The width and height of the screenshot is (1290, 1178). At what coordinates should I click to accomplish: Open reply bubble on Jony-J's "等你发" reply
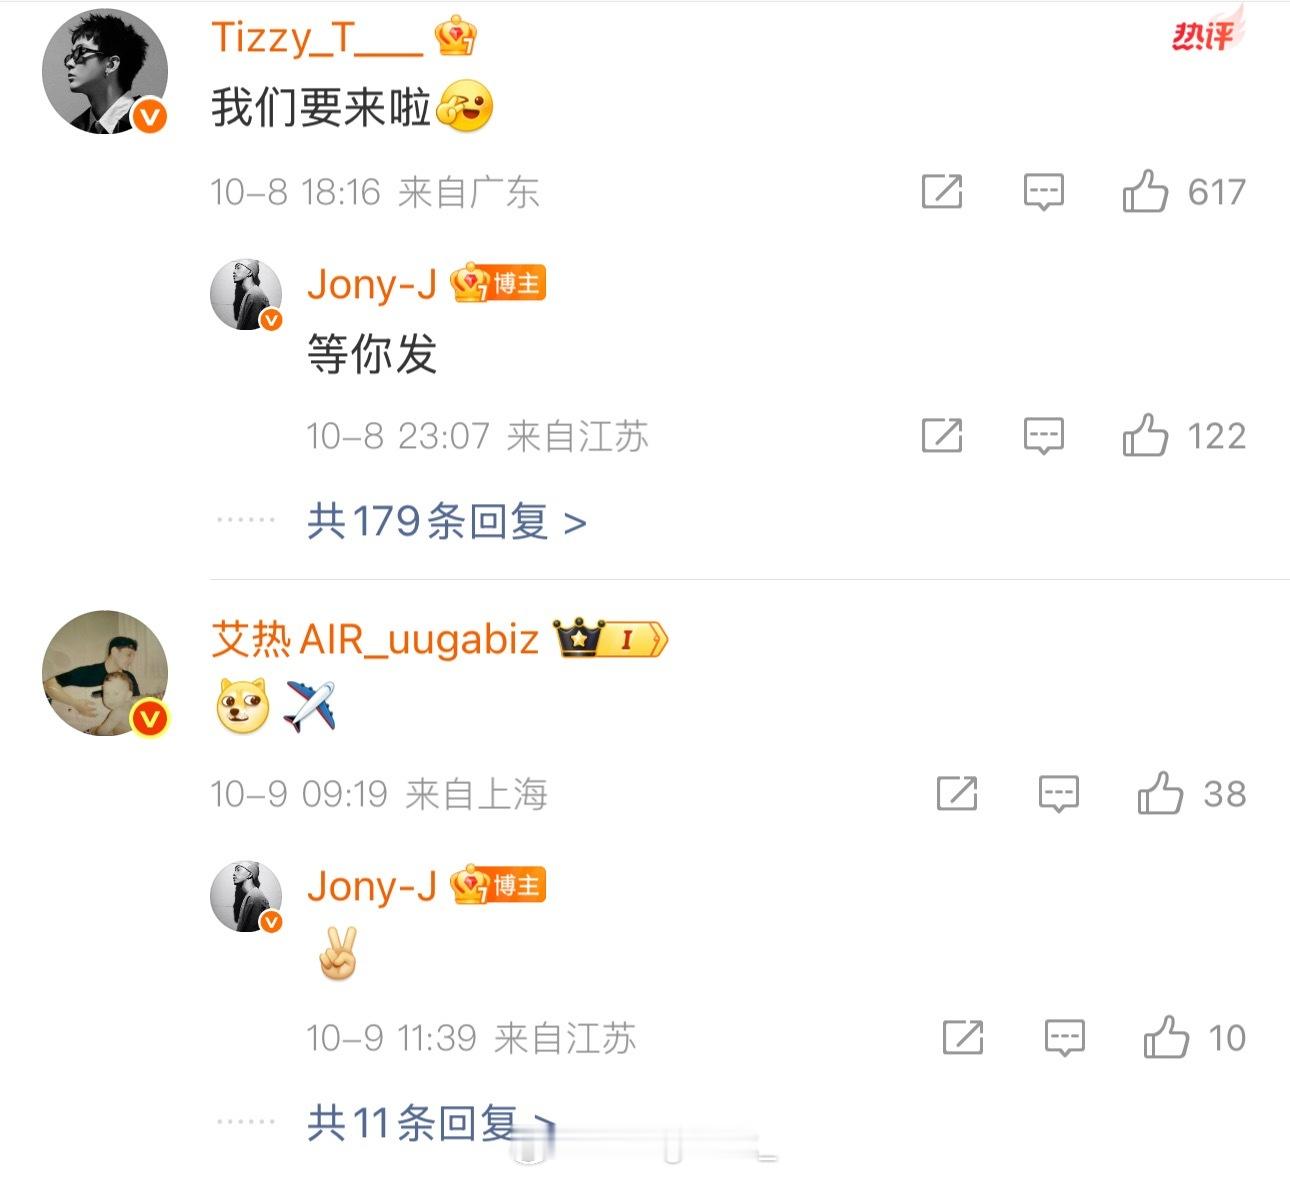click(x=1043, y=436)
